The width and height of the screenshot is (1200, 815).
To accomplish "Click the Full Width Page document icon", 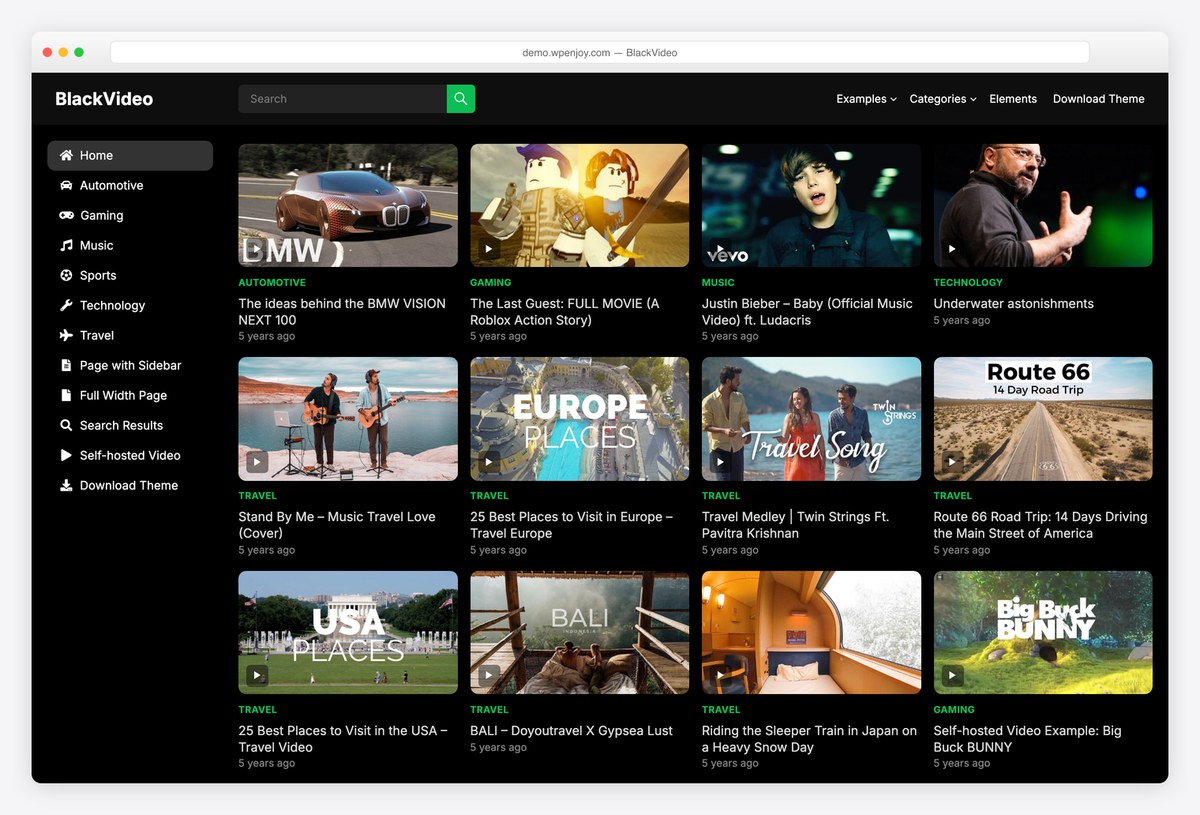I will [x=66, y=395].
